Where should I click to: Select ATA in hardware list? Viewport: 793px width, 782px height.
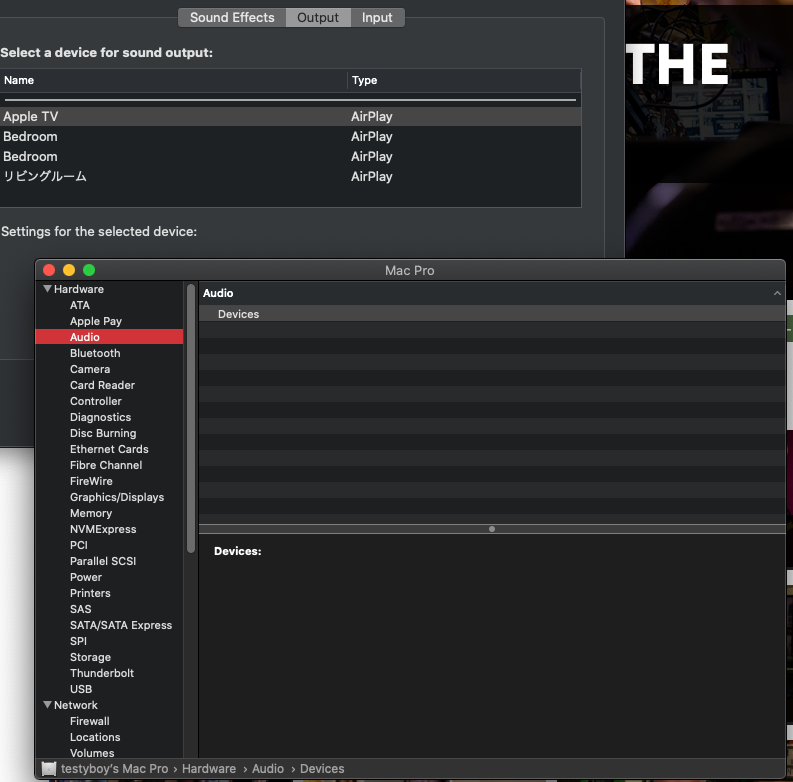pos(80,305)
